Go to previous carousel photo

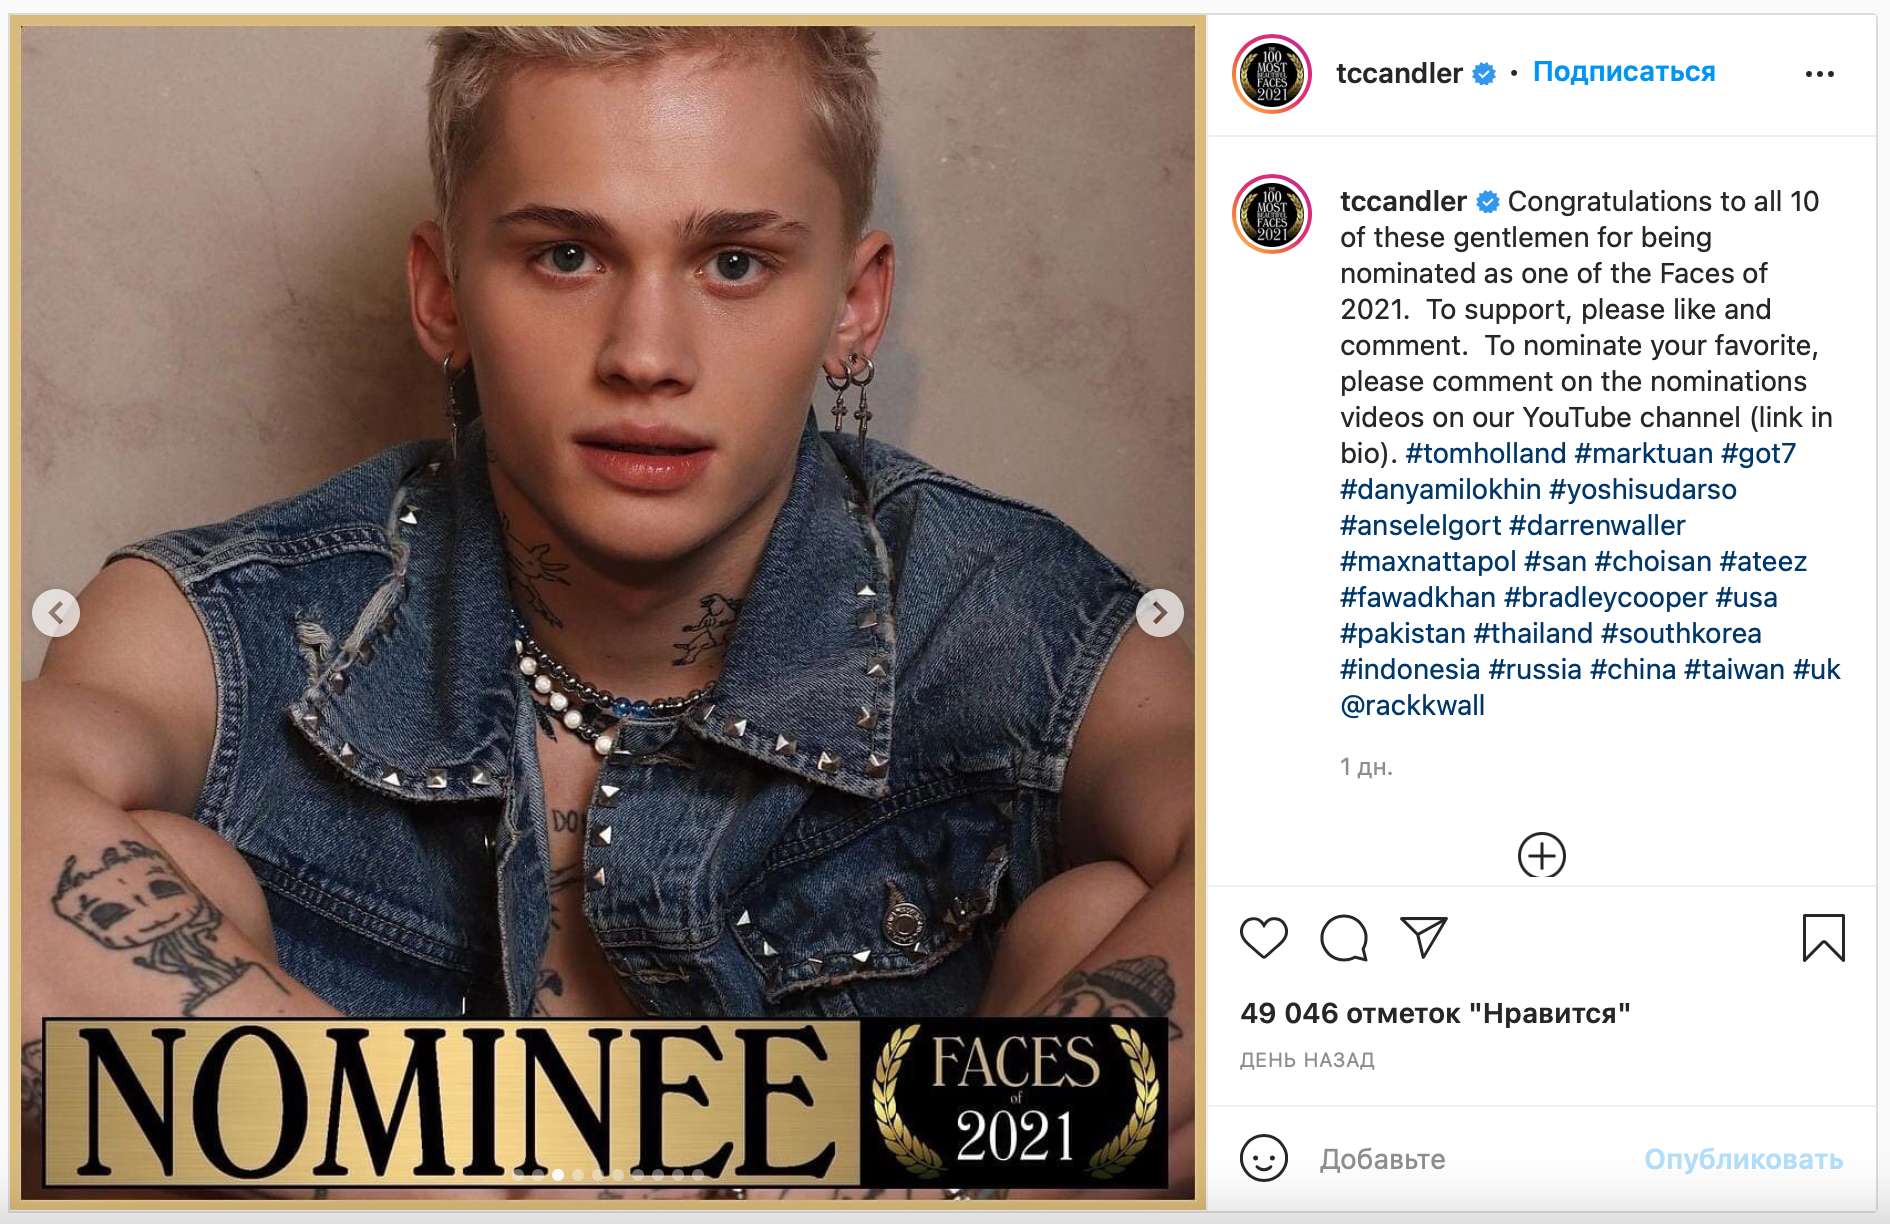[56, 613]
